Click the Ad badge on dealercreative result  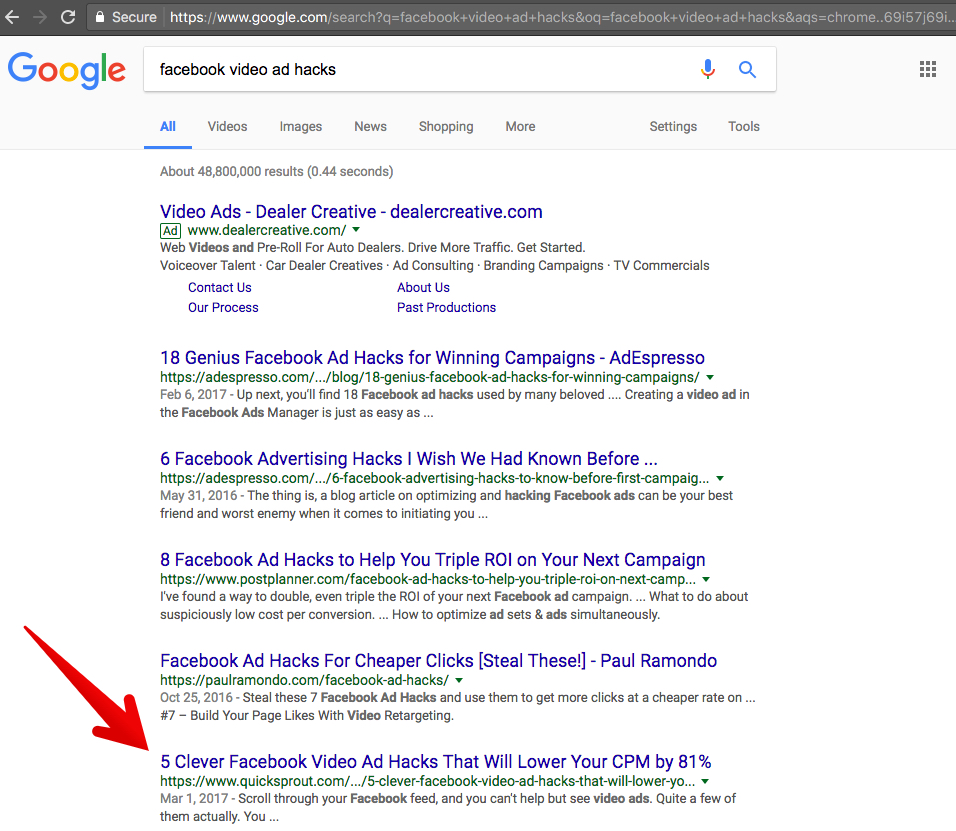(170, 230)
